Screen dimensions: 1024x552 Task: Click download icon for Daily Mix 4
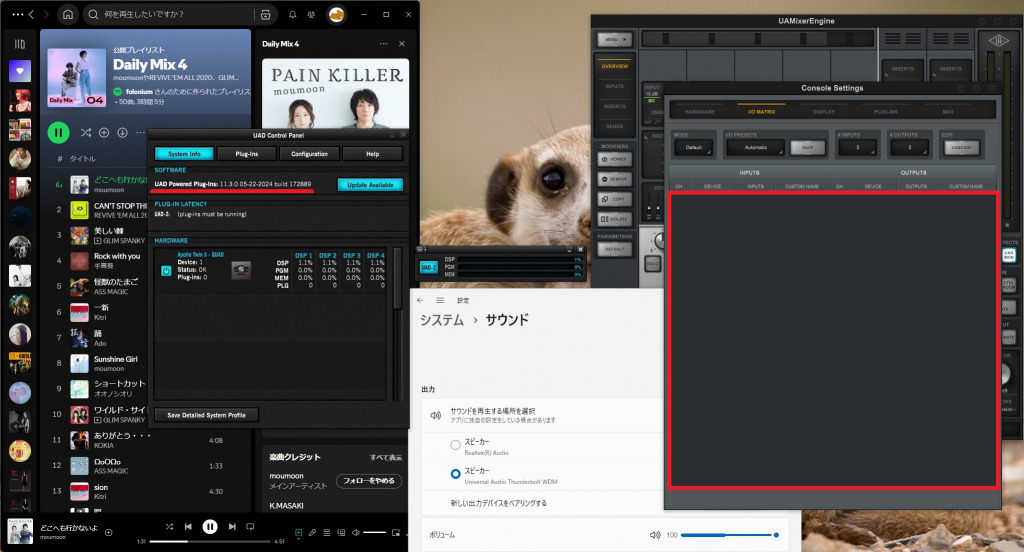tap(122, 132)
